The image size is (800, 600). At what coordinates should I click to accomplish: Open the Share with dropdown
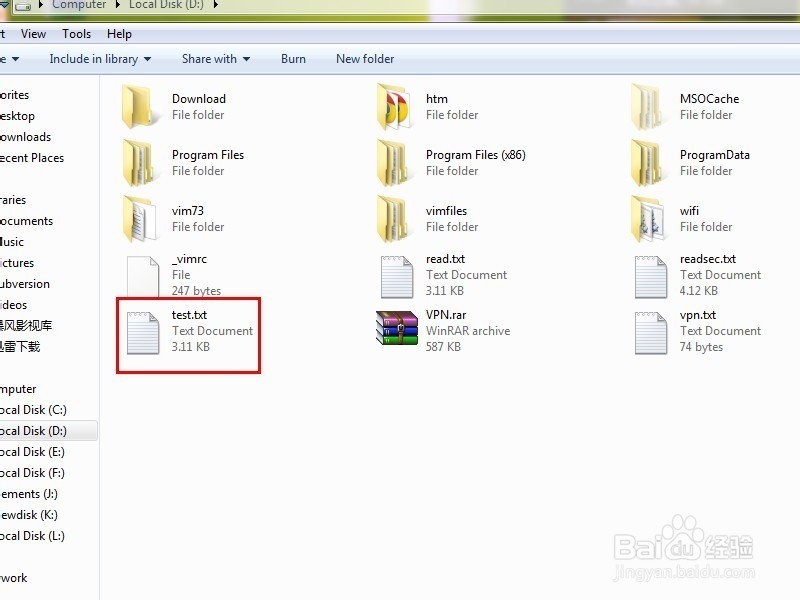point(216,59)
